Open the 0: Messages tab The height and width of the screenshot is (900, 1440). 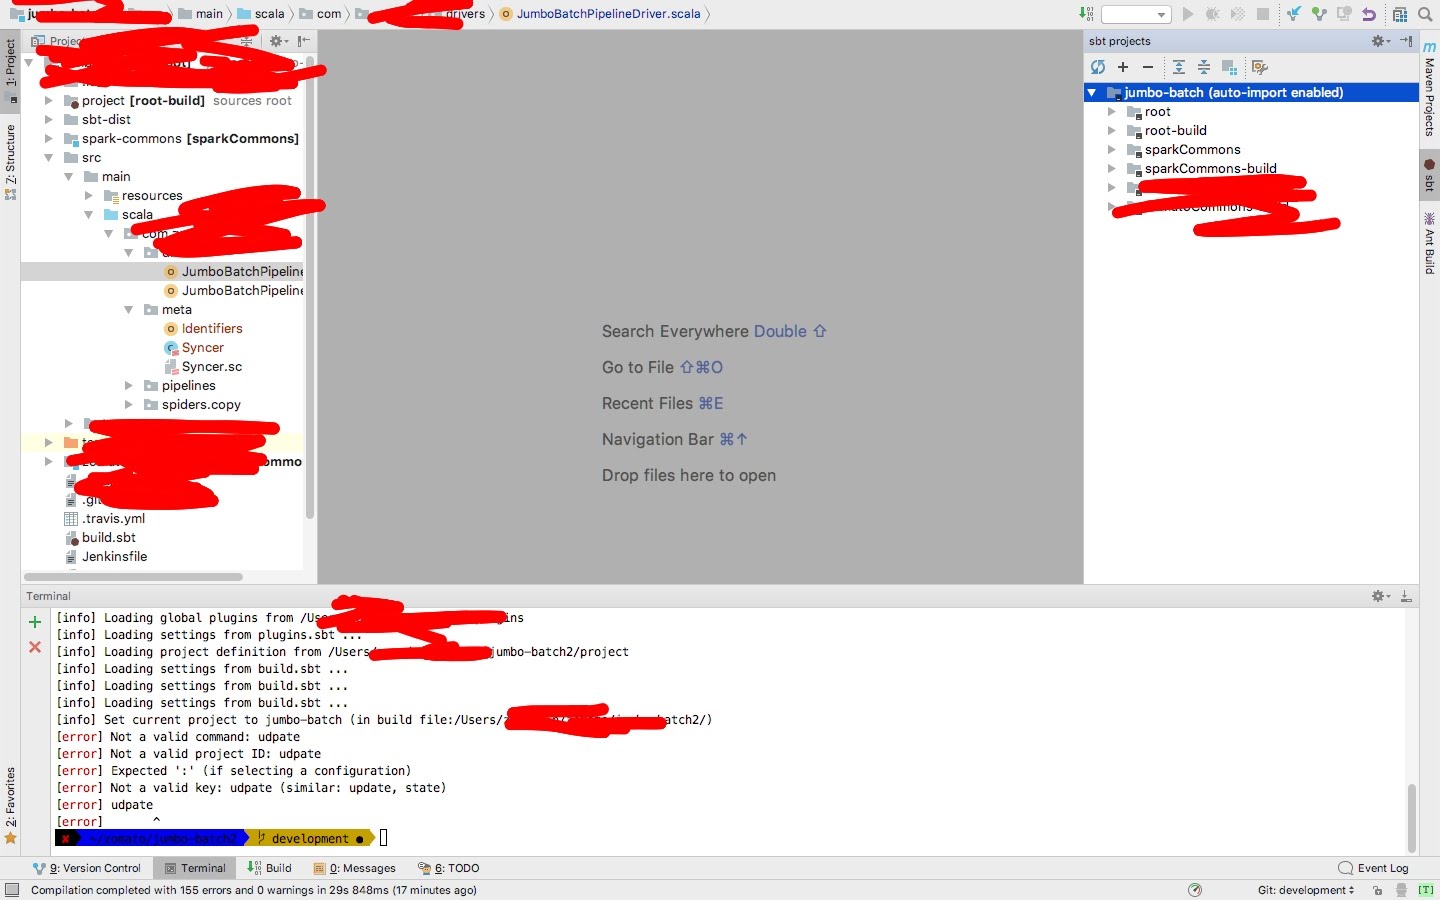pos(355,868)
